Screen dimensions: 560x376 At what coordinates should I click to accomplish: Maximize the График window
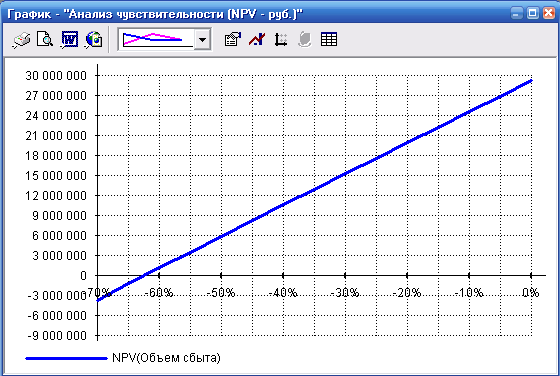pyautogui.click(x=532, y=14)
